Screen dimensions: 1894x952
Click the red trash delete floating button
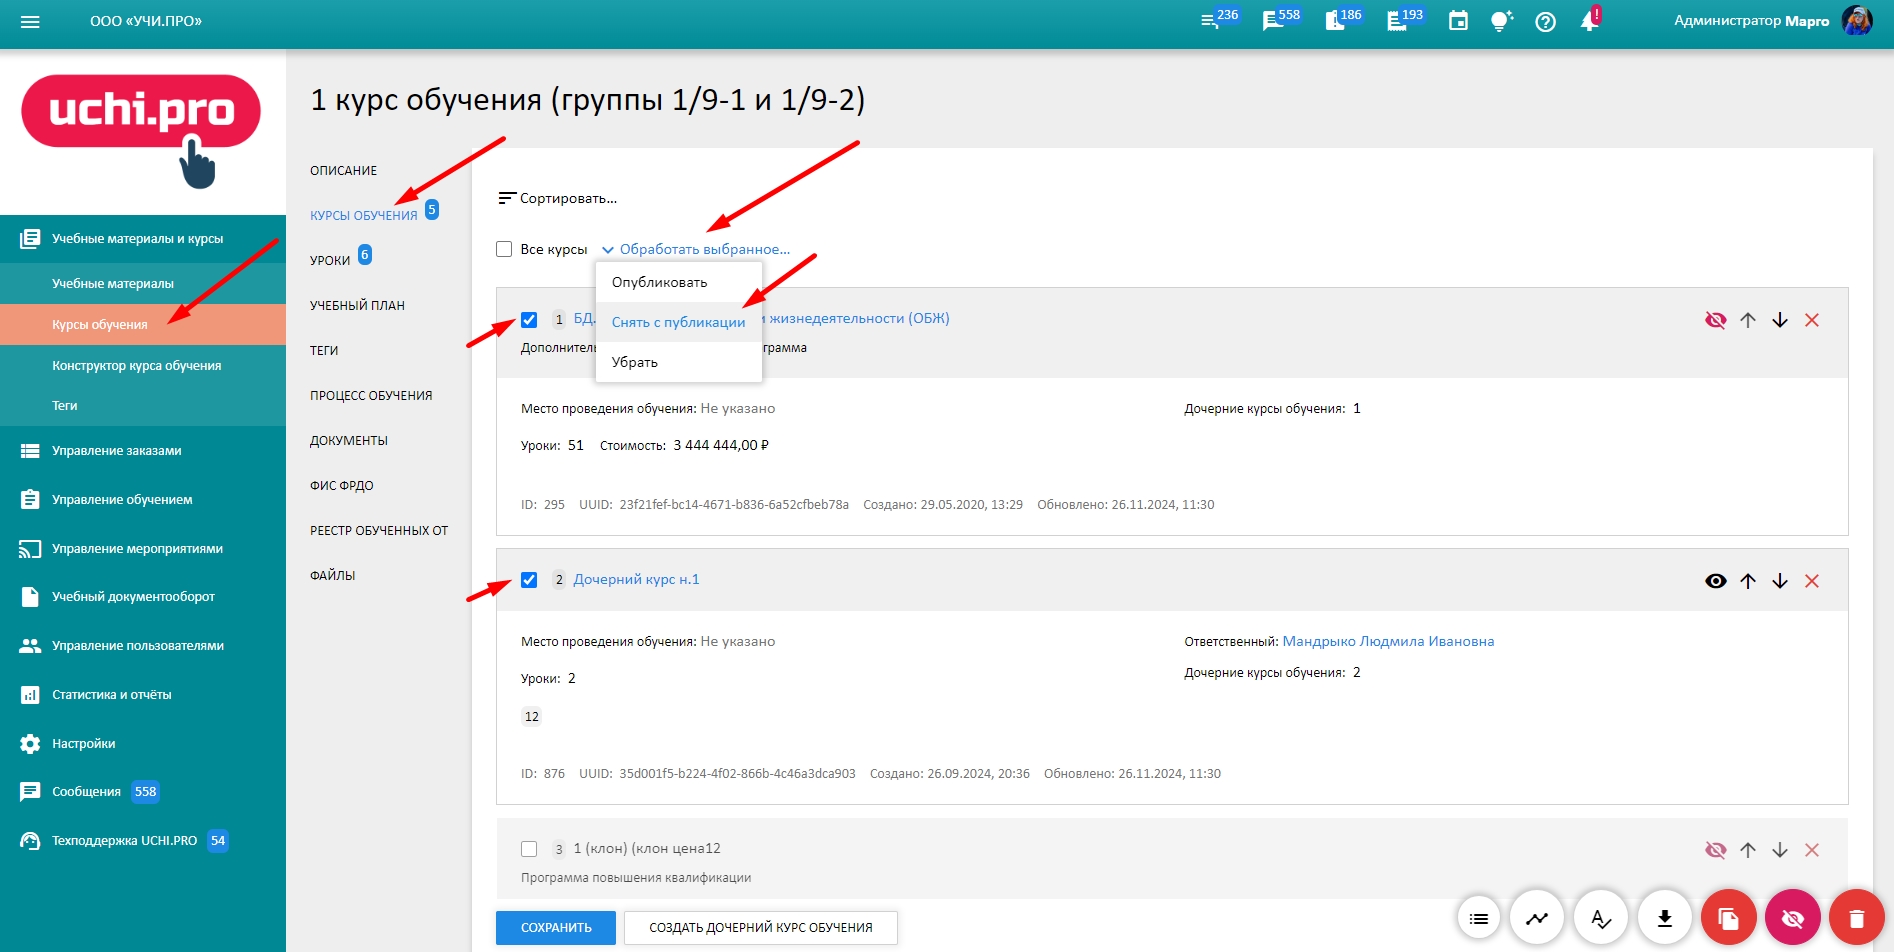pos(1857,918)
